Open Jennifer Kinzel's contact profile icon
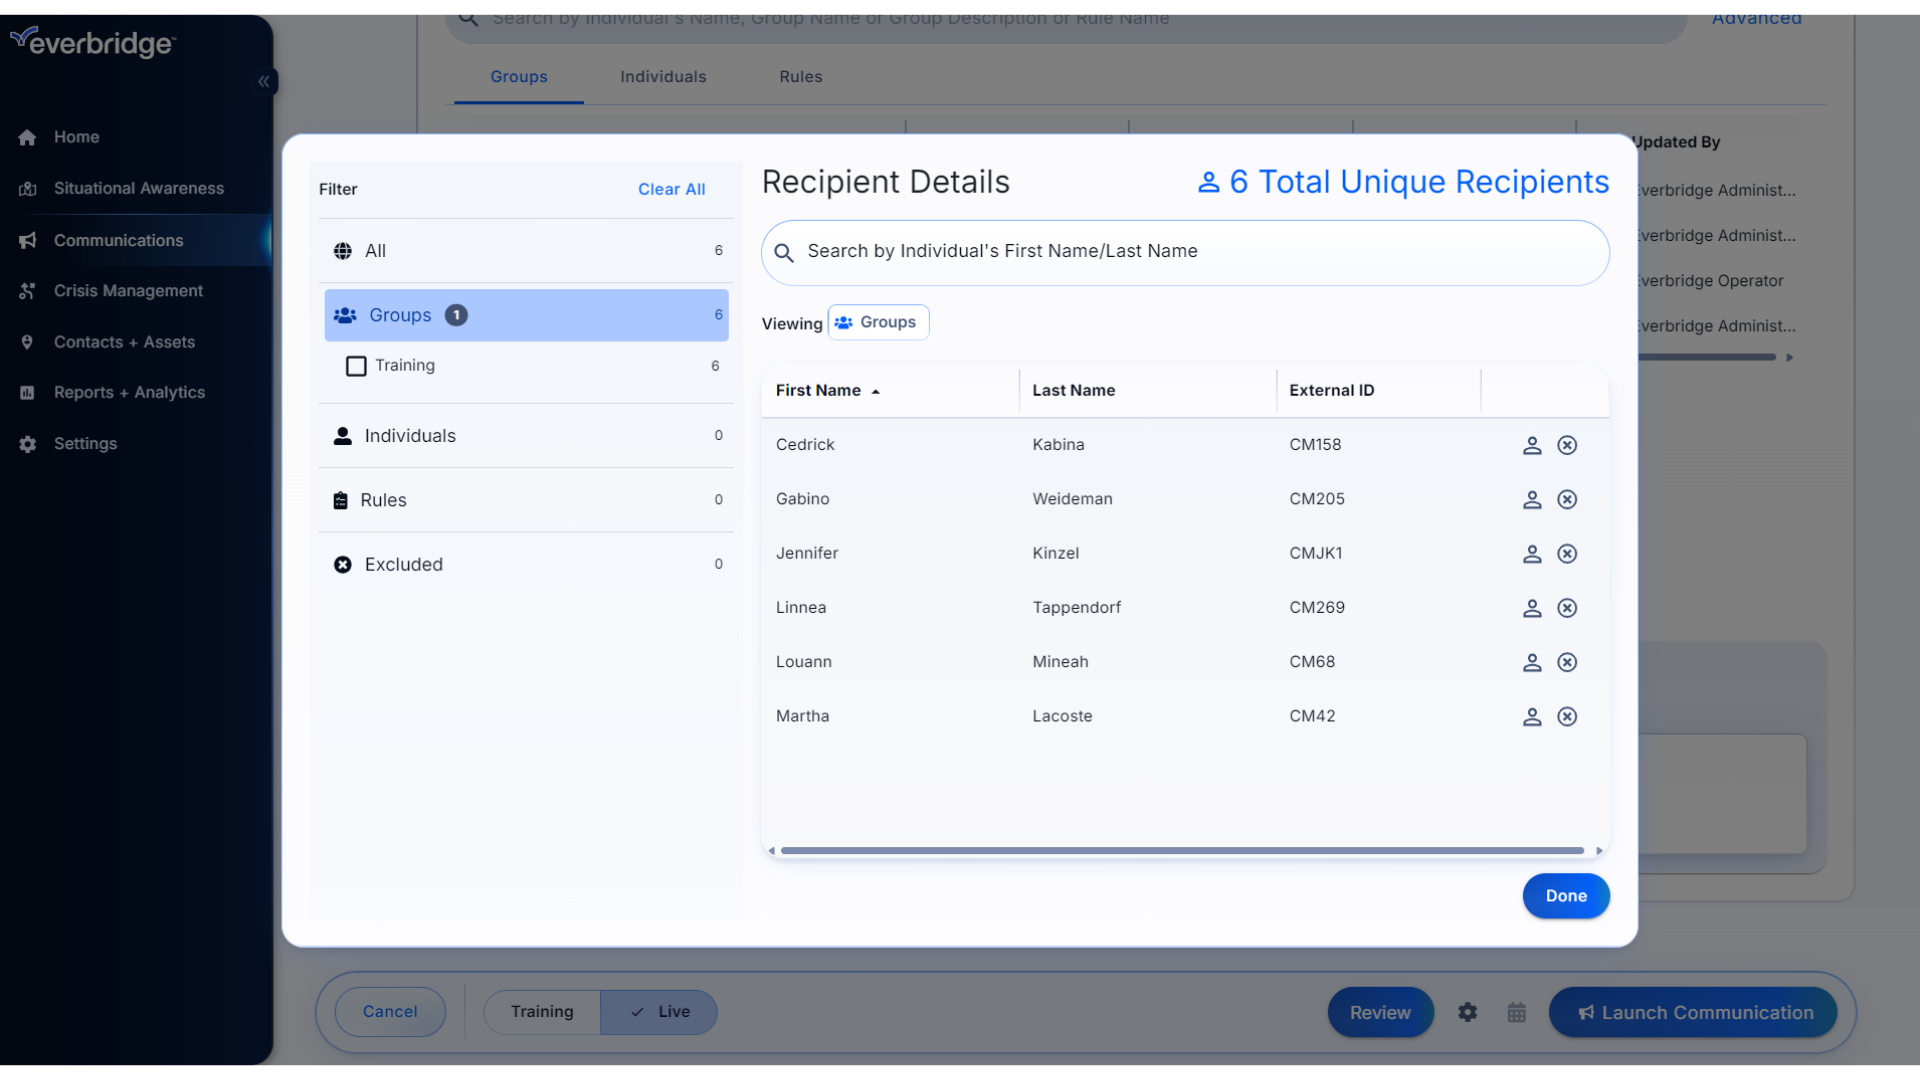The image size is (1920, 1080). (x=1532, y=553)
